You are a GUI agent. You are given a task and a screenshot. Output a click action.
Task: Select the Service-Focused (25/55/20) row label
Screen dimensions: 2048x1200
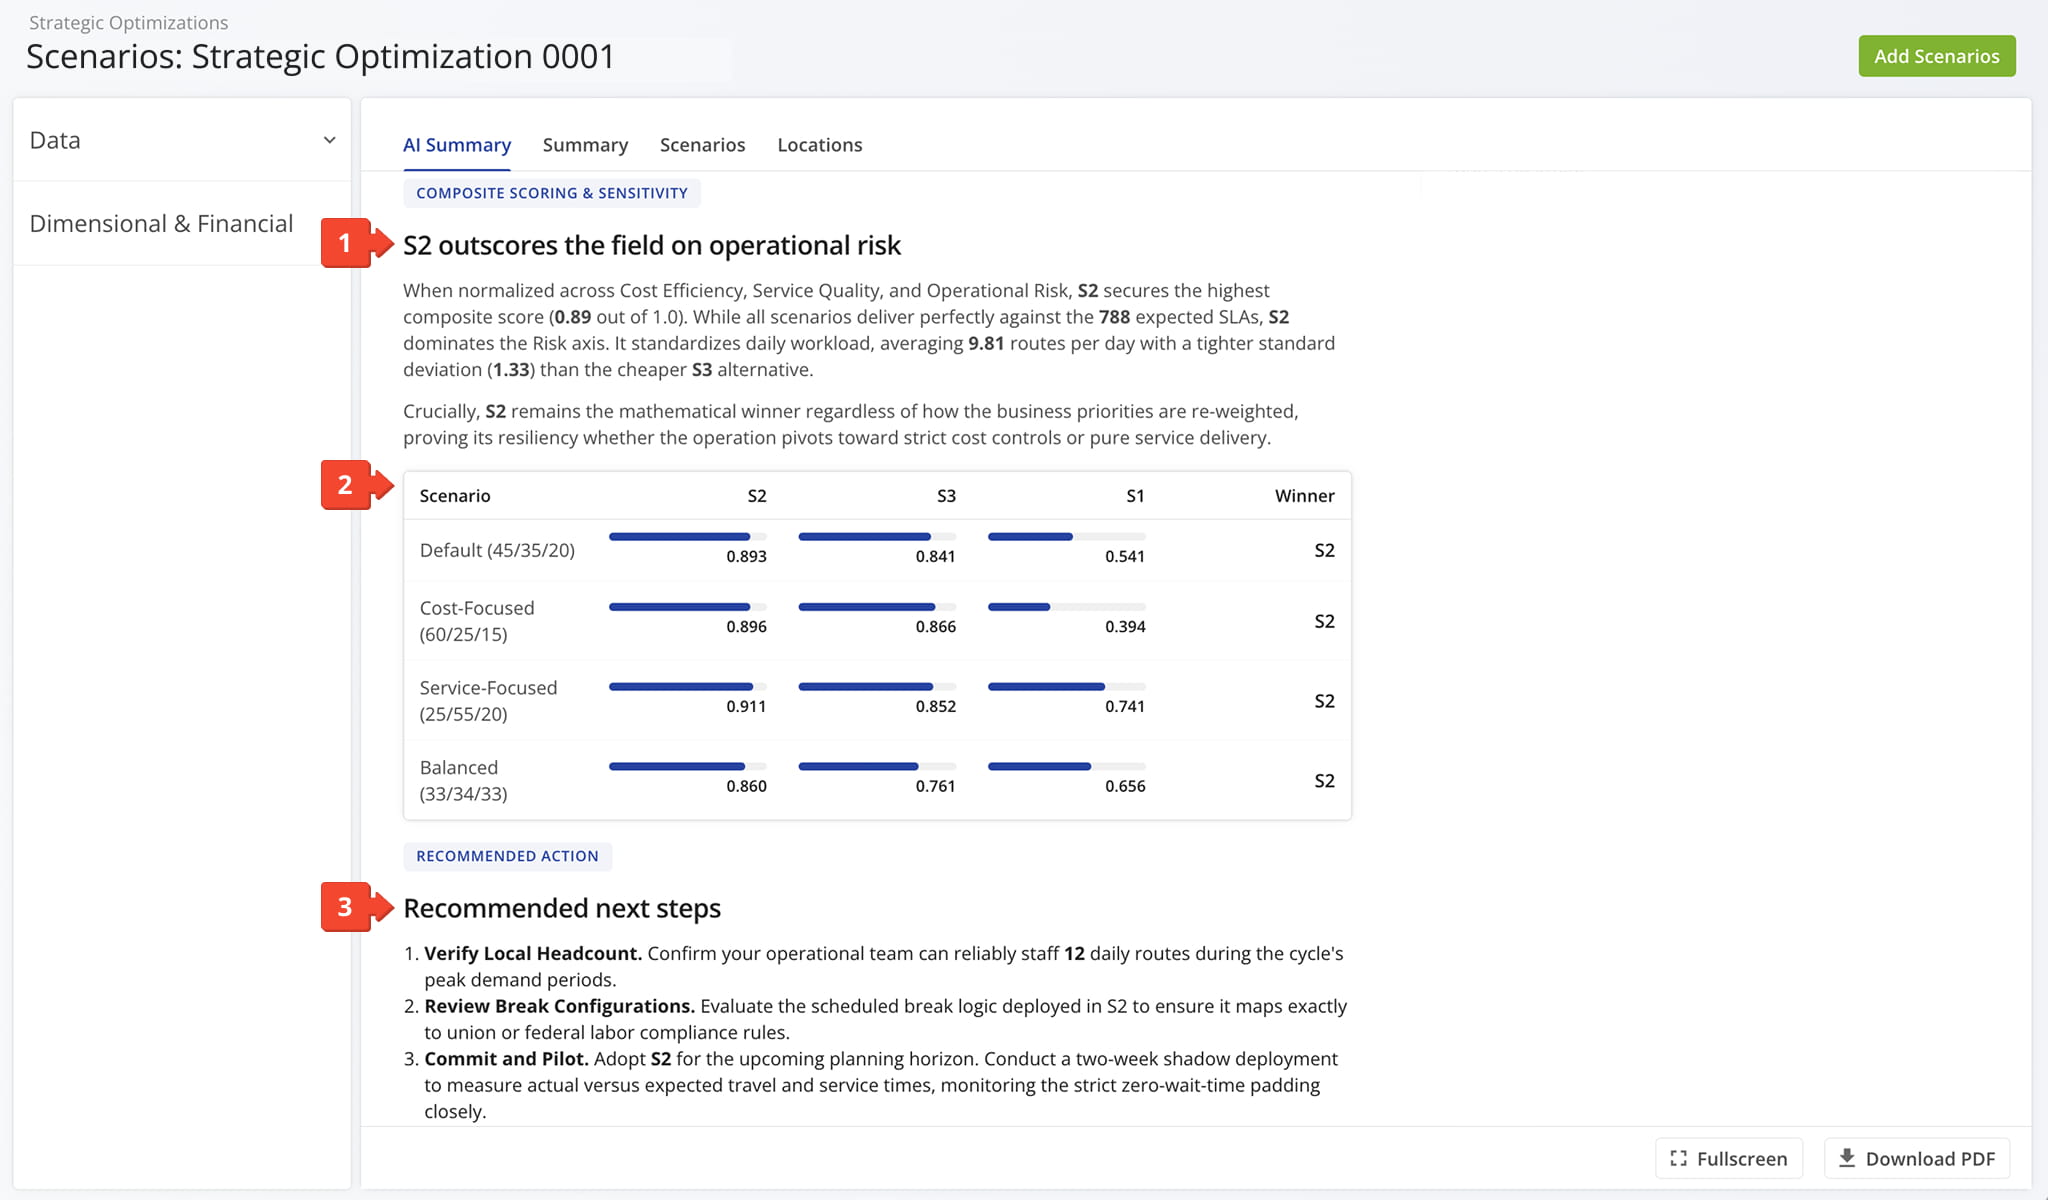pyautogui.click(x=488, y=701)
